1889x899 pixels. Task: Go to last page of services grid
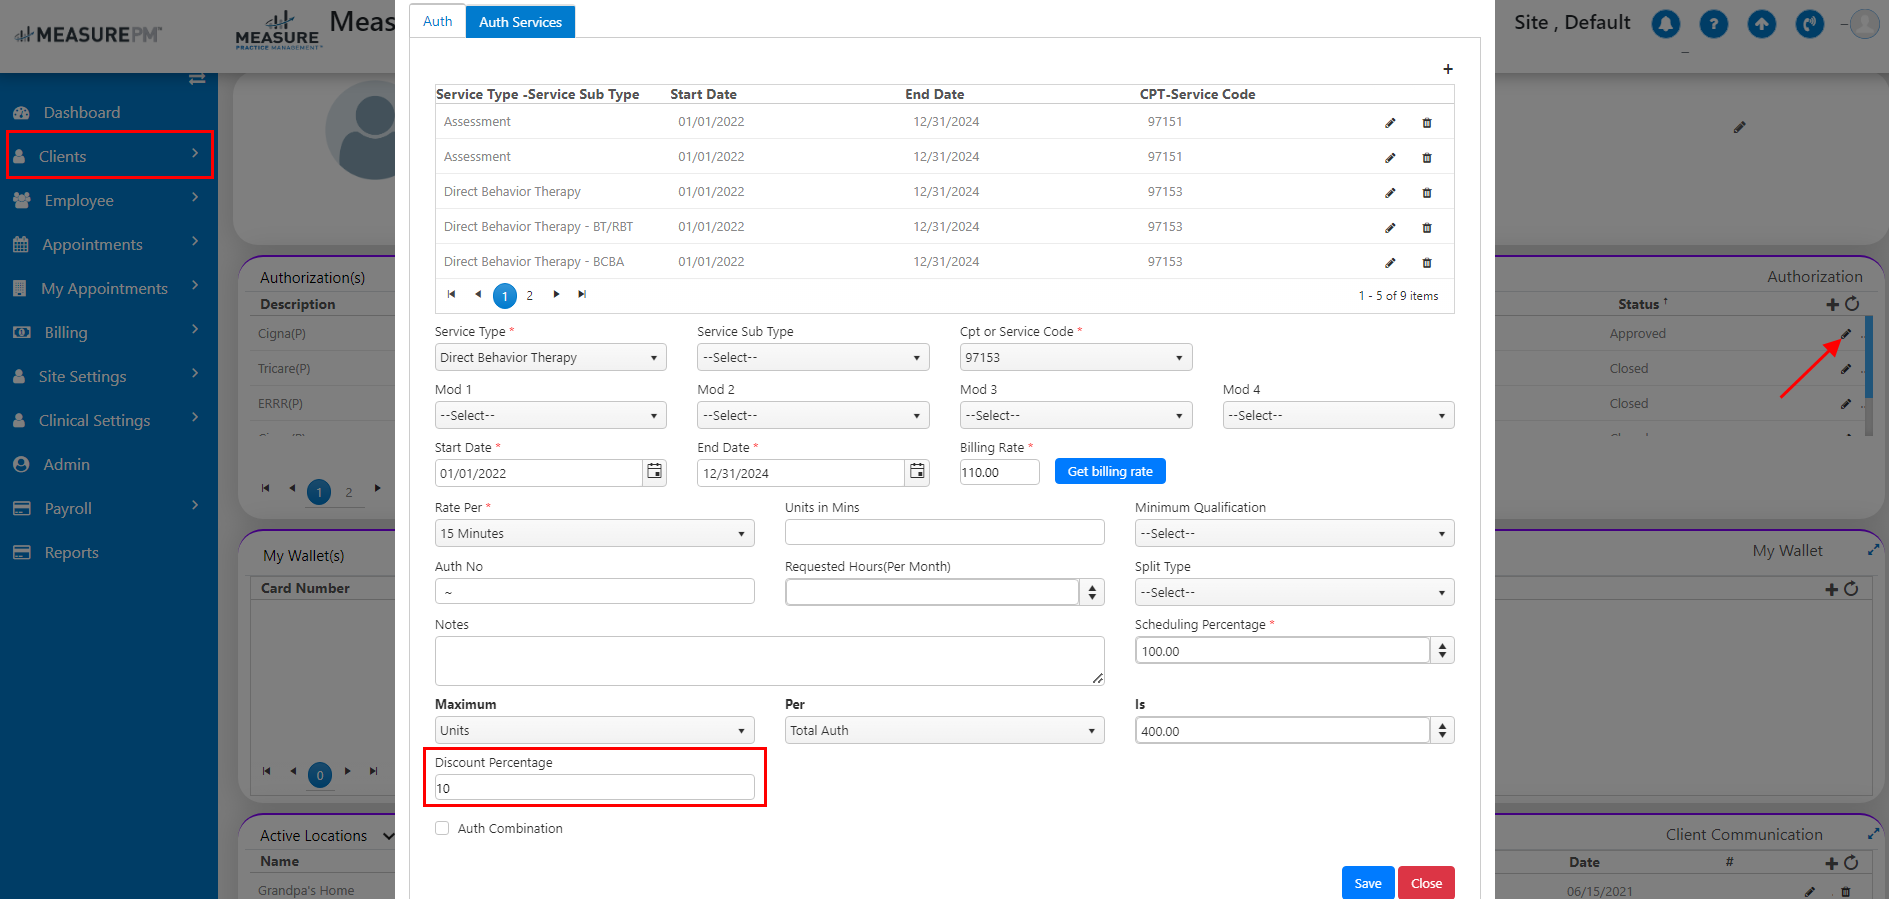[582, 294]
